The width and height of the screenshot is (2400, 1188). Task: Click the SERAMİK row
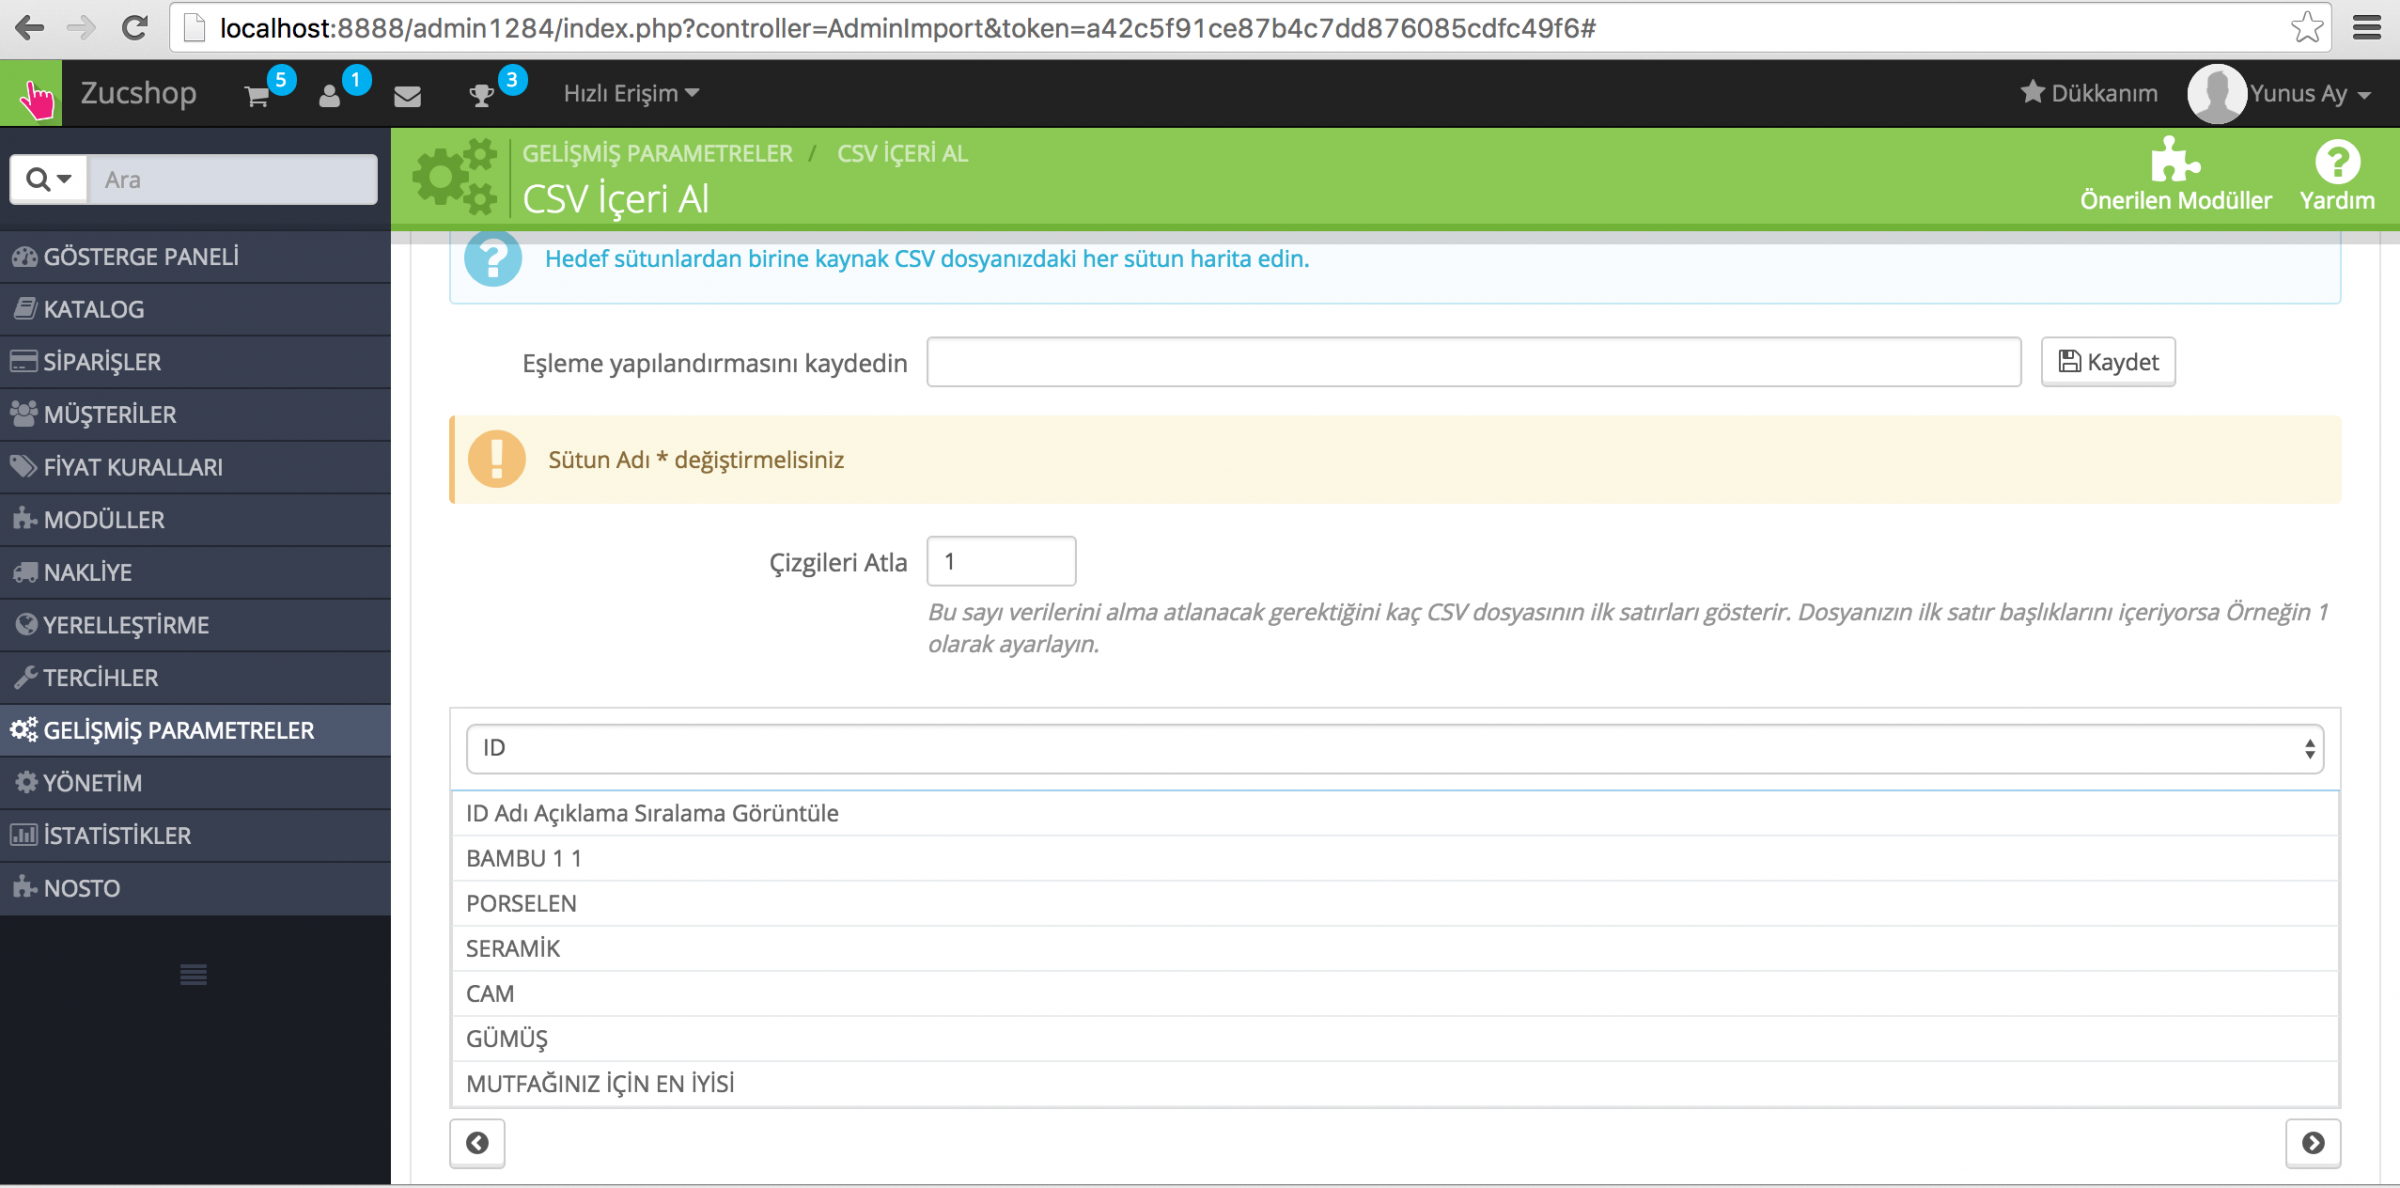coord(1395,948)
